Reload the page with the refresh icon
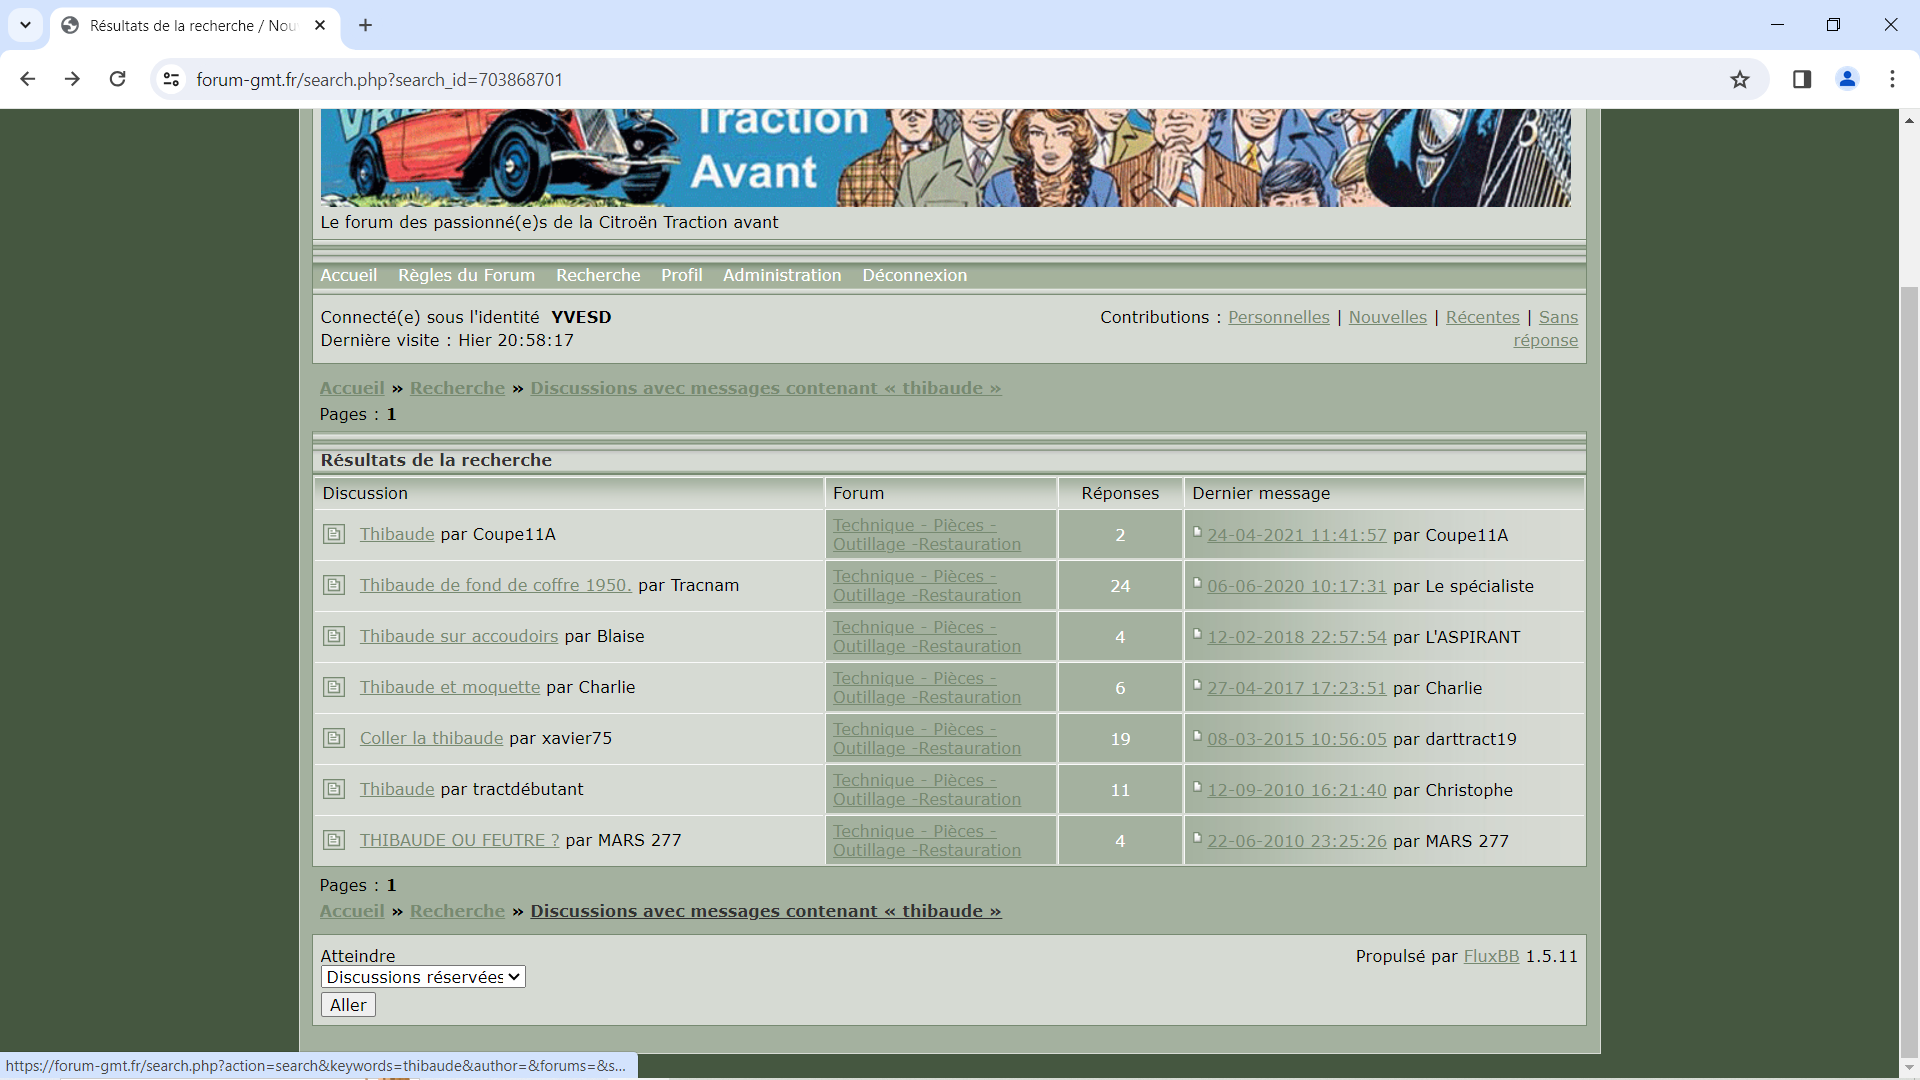 click(x=118, y=79)
